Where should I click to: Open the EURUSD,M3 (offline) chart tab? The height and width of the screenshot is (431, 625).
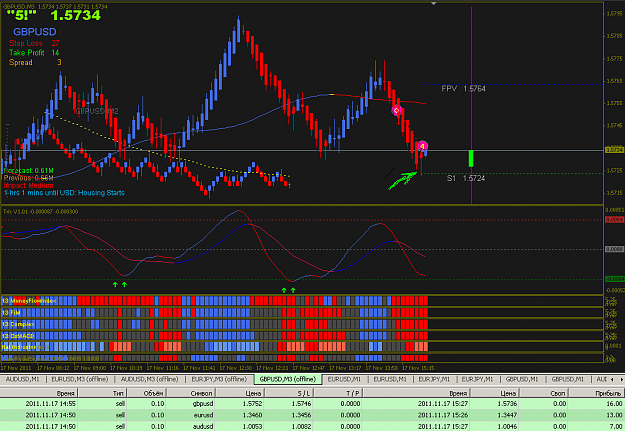[x=80, y=379]
